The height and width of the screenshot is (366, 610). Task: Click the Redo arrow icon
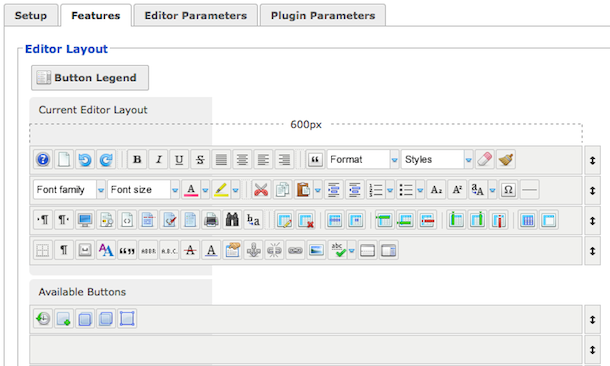click(x=106, y=159)
